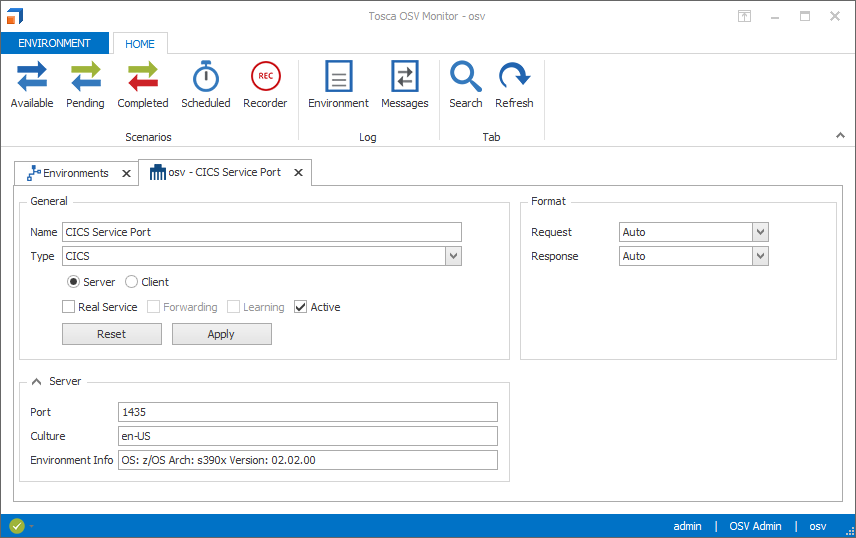This screenshot has width=856, height=538.
Task: Switch to the ENVIRONMENT ribbon tab
Action: [x=55, y=43]
